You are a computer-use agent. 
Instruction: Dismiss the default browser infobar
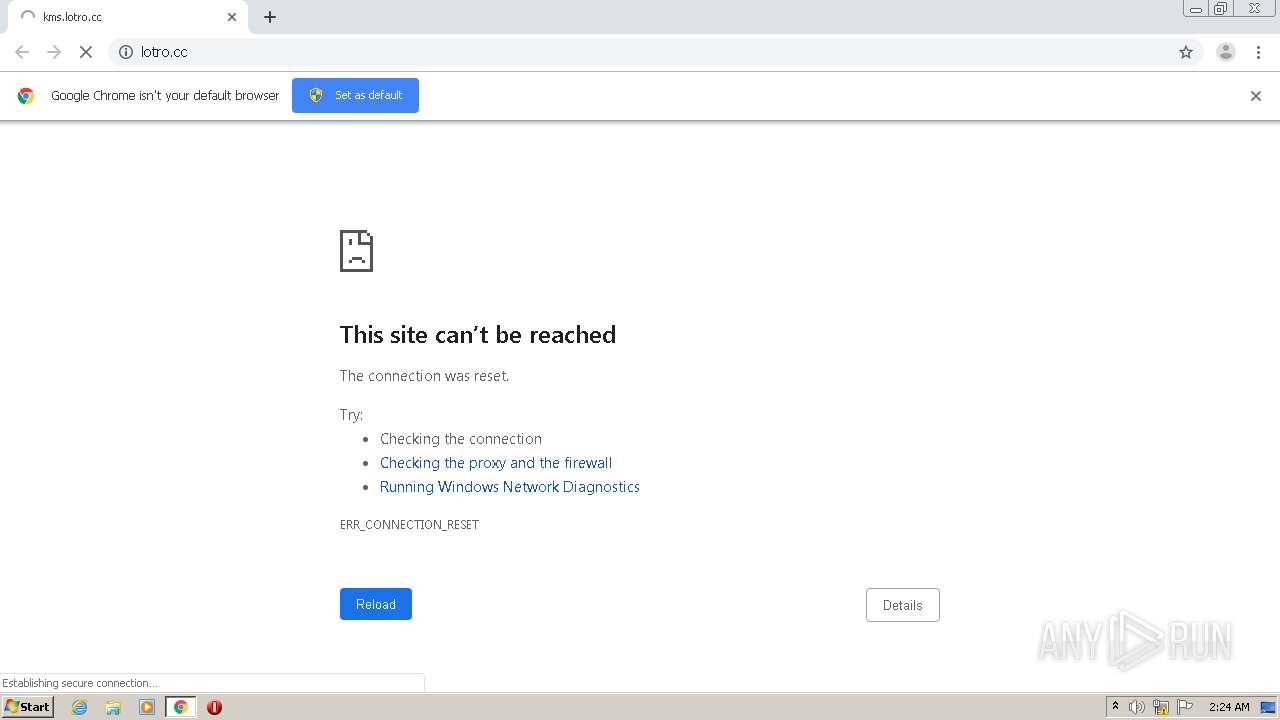(1256, 96)
